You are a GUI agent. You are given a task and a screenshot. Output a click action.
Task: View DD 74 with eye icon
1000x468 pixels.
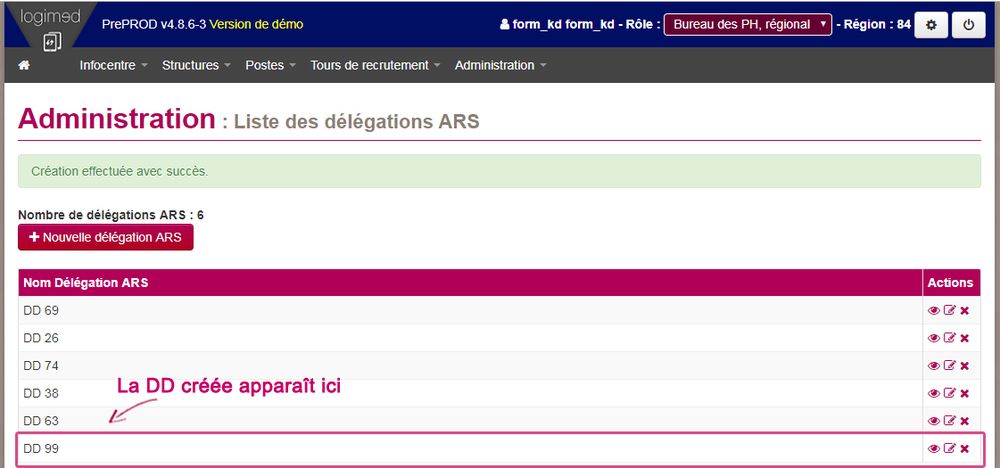pyautogui.click(x=934, y=366)
